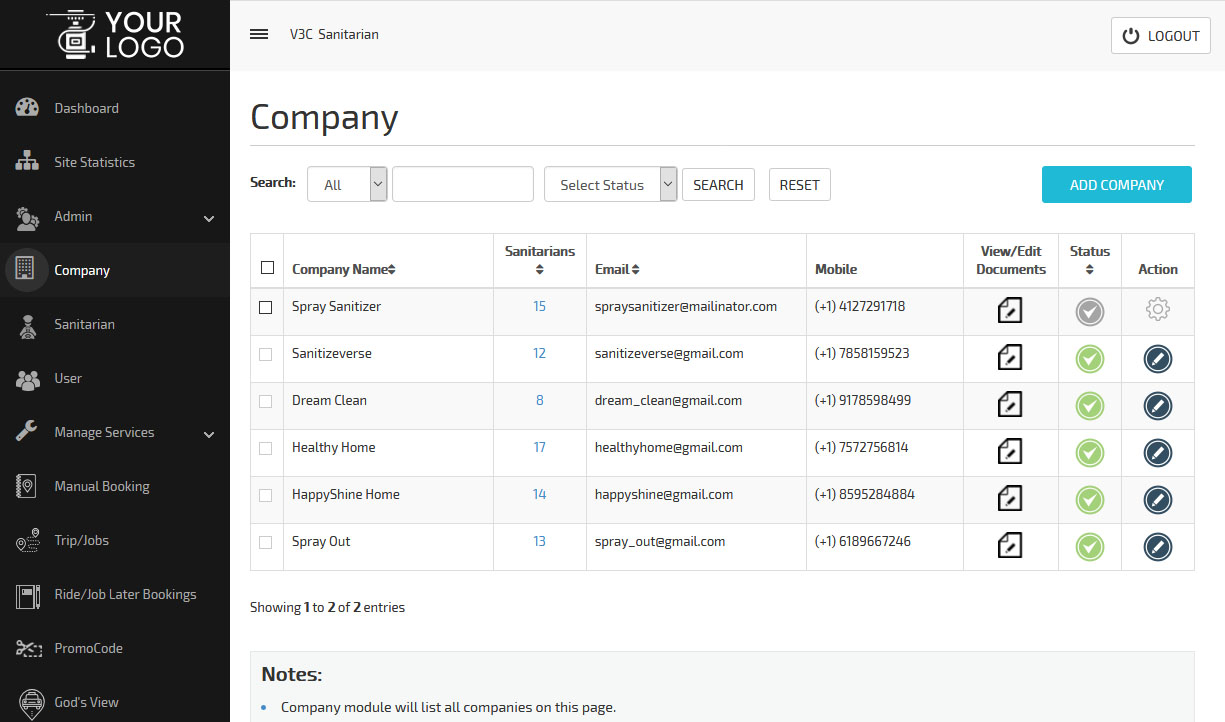Image resolution: width=1225 pixels, height=722 pixels.
Task: Edit the Sanitizeverse company
Action: click(x=1157, y=359)
